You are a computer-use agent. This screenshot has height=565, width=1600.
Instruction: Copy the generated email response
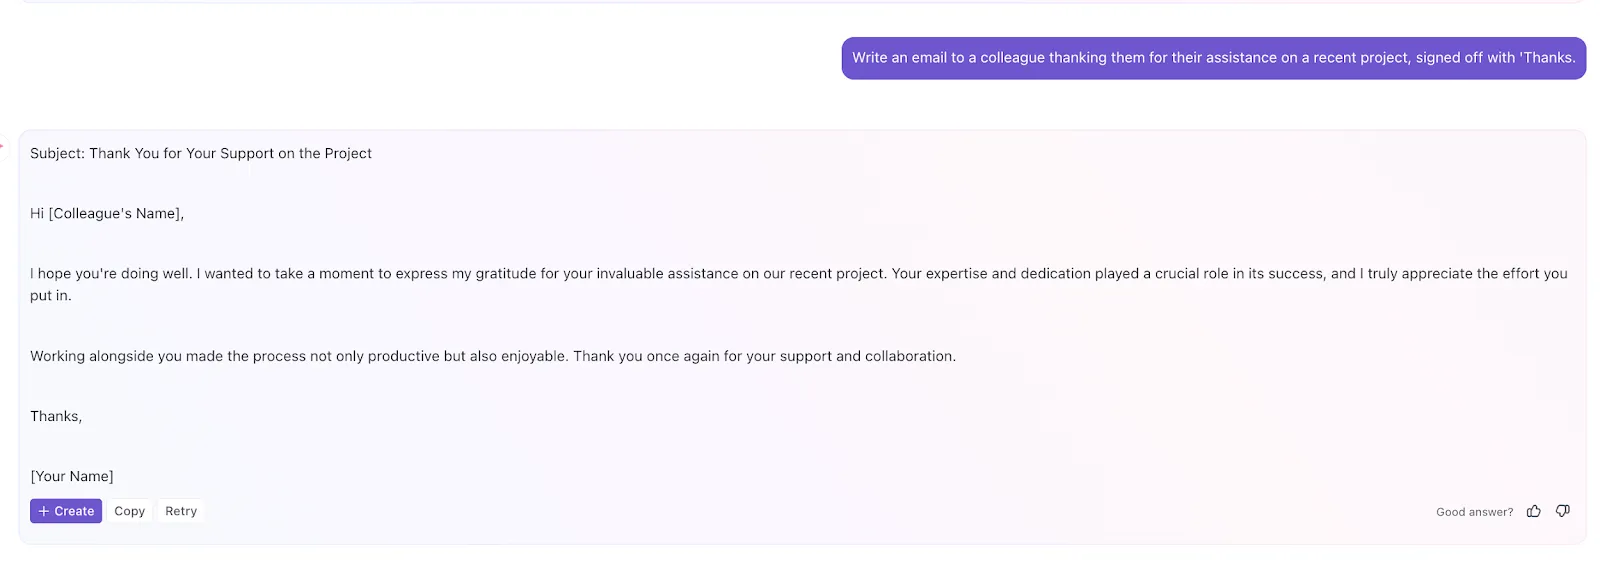point(129,511)
